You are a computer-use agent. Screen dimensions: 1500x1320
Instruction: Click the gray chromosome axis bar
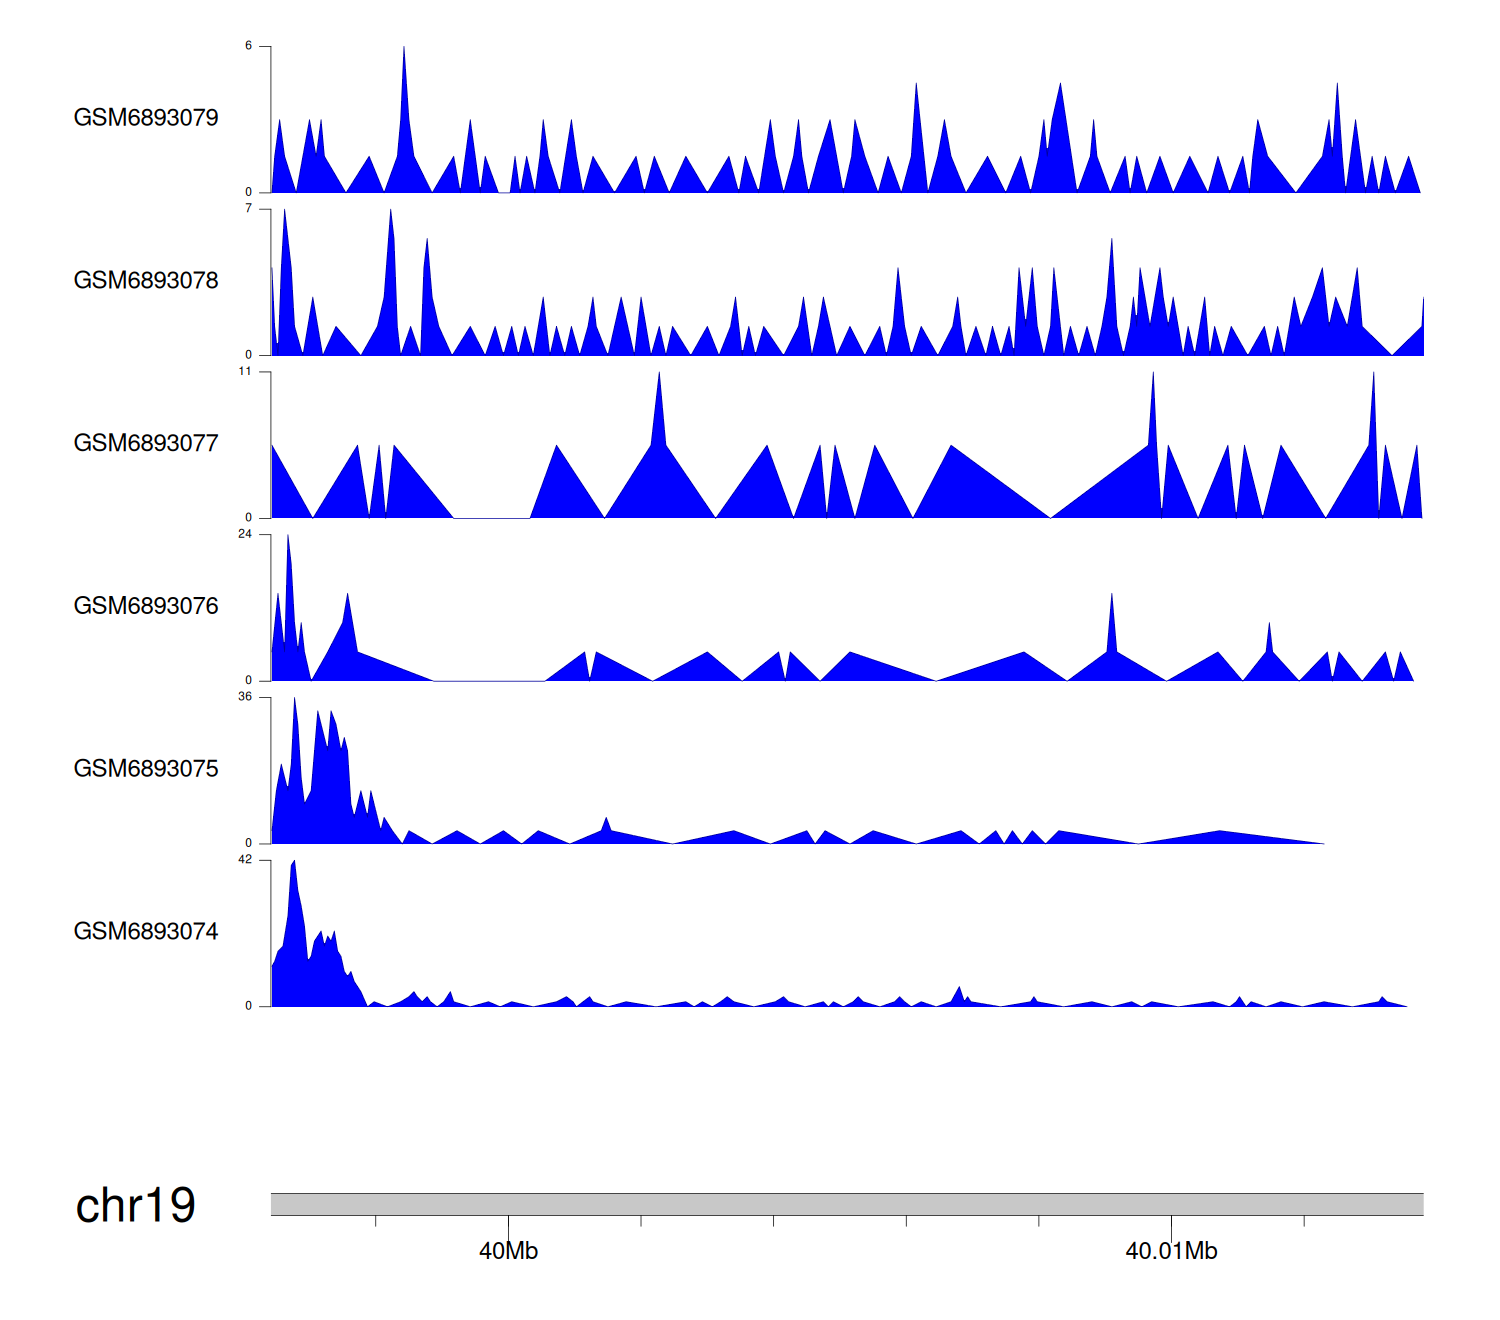(846, 1204)
